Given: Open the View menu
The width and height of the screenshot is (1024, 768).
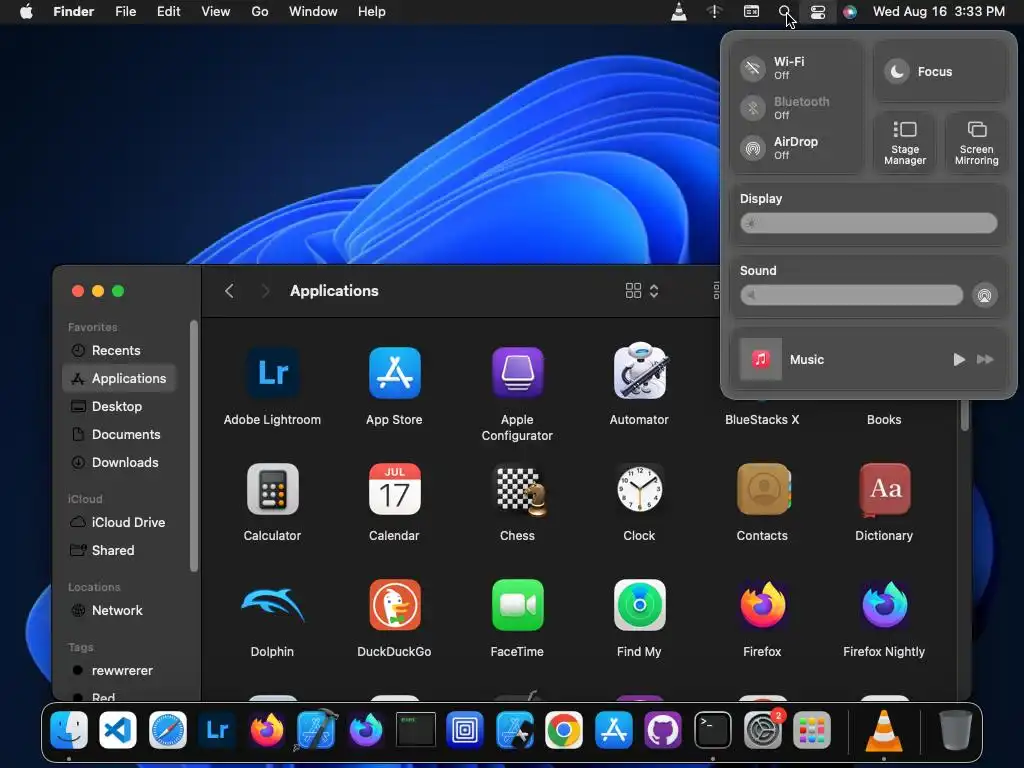Looking at the screenshot, I should click(216, 12).
